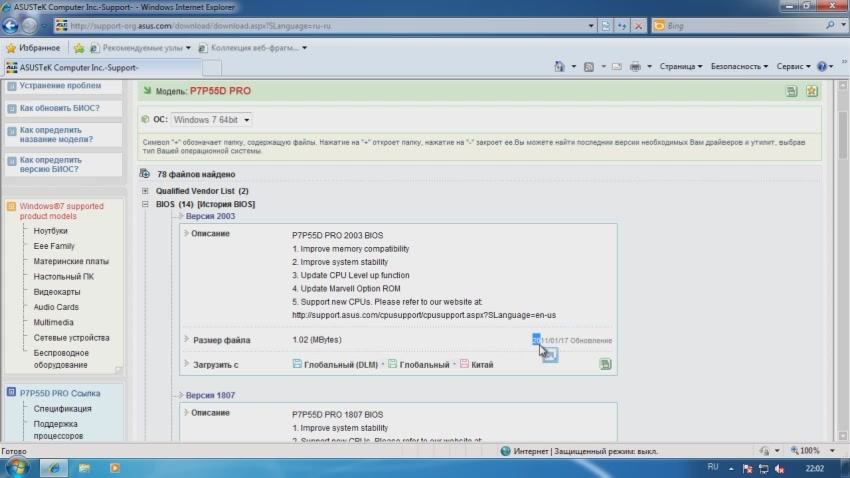
Task: Open Как определить версию БИОС? link
Action: pyautogui.click(x=50, y=164)
